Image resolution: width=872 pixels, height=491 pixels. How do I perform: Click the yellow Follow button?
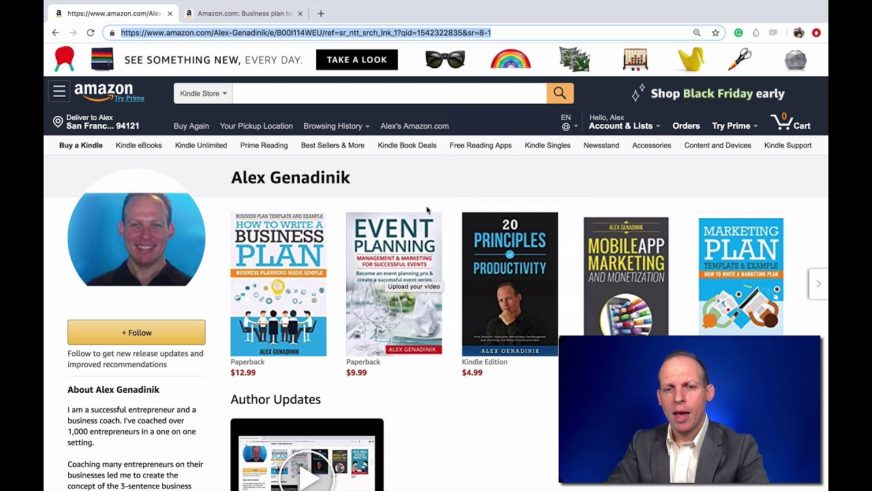tap(136, 332)
